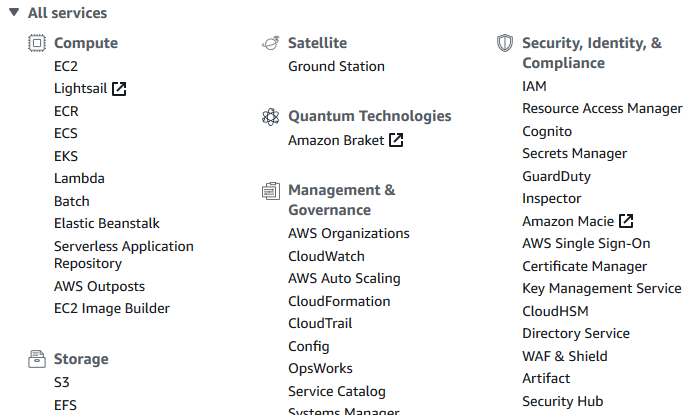Open CloudWatch
Screen dimensions: 685x415
[x=326, y=256]
